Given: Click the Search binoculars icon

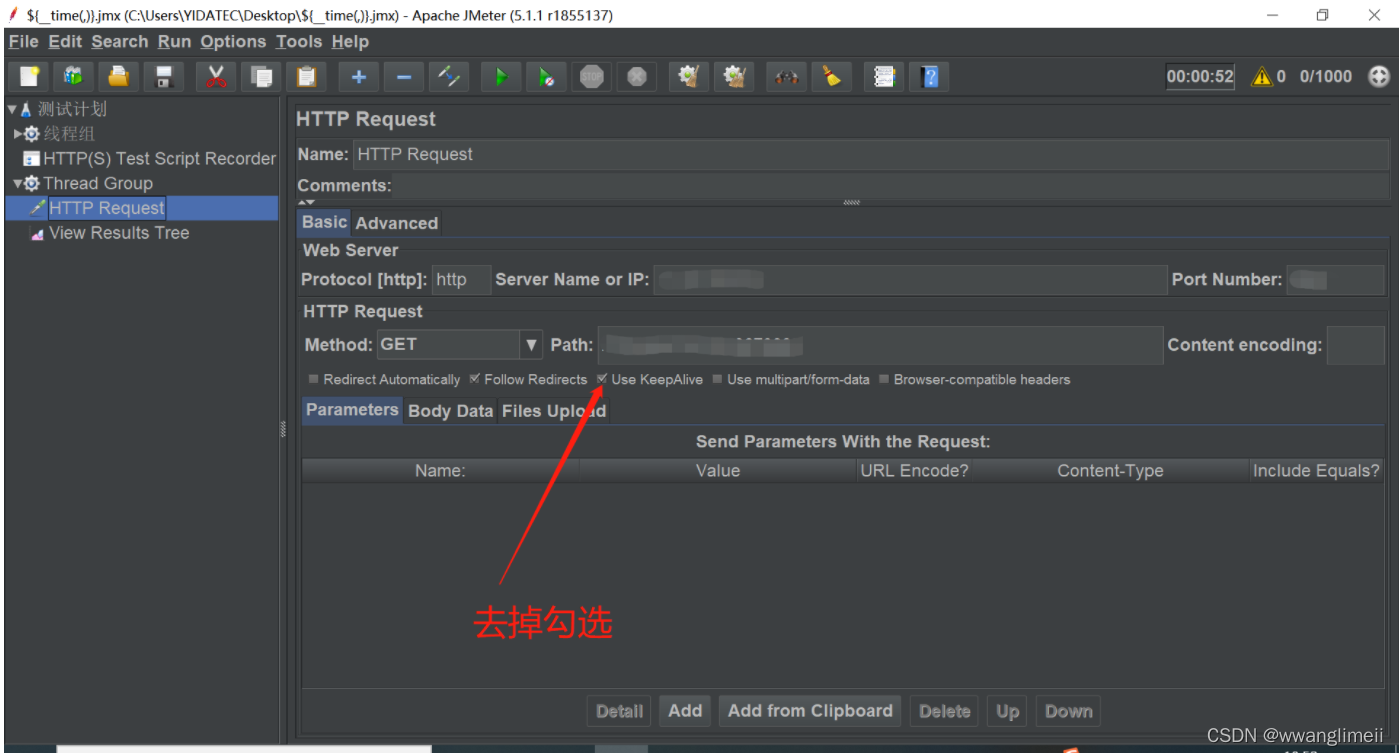Looking at the screenshot, I should coord(786,76).
